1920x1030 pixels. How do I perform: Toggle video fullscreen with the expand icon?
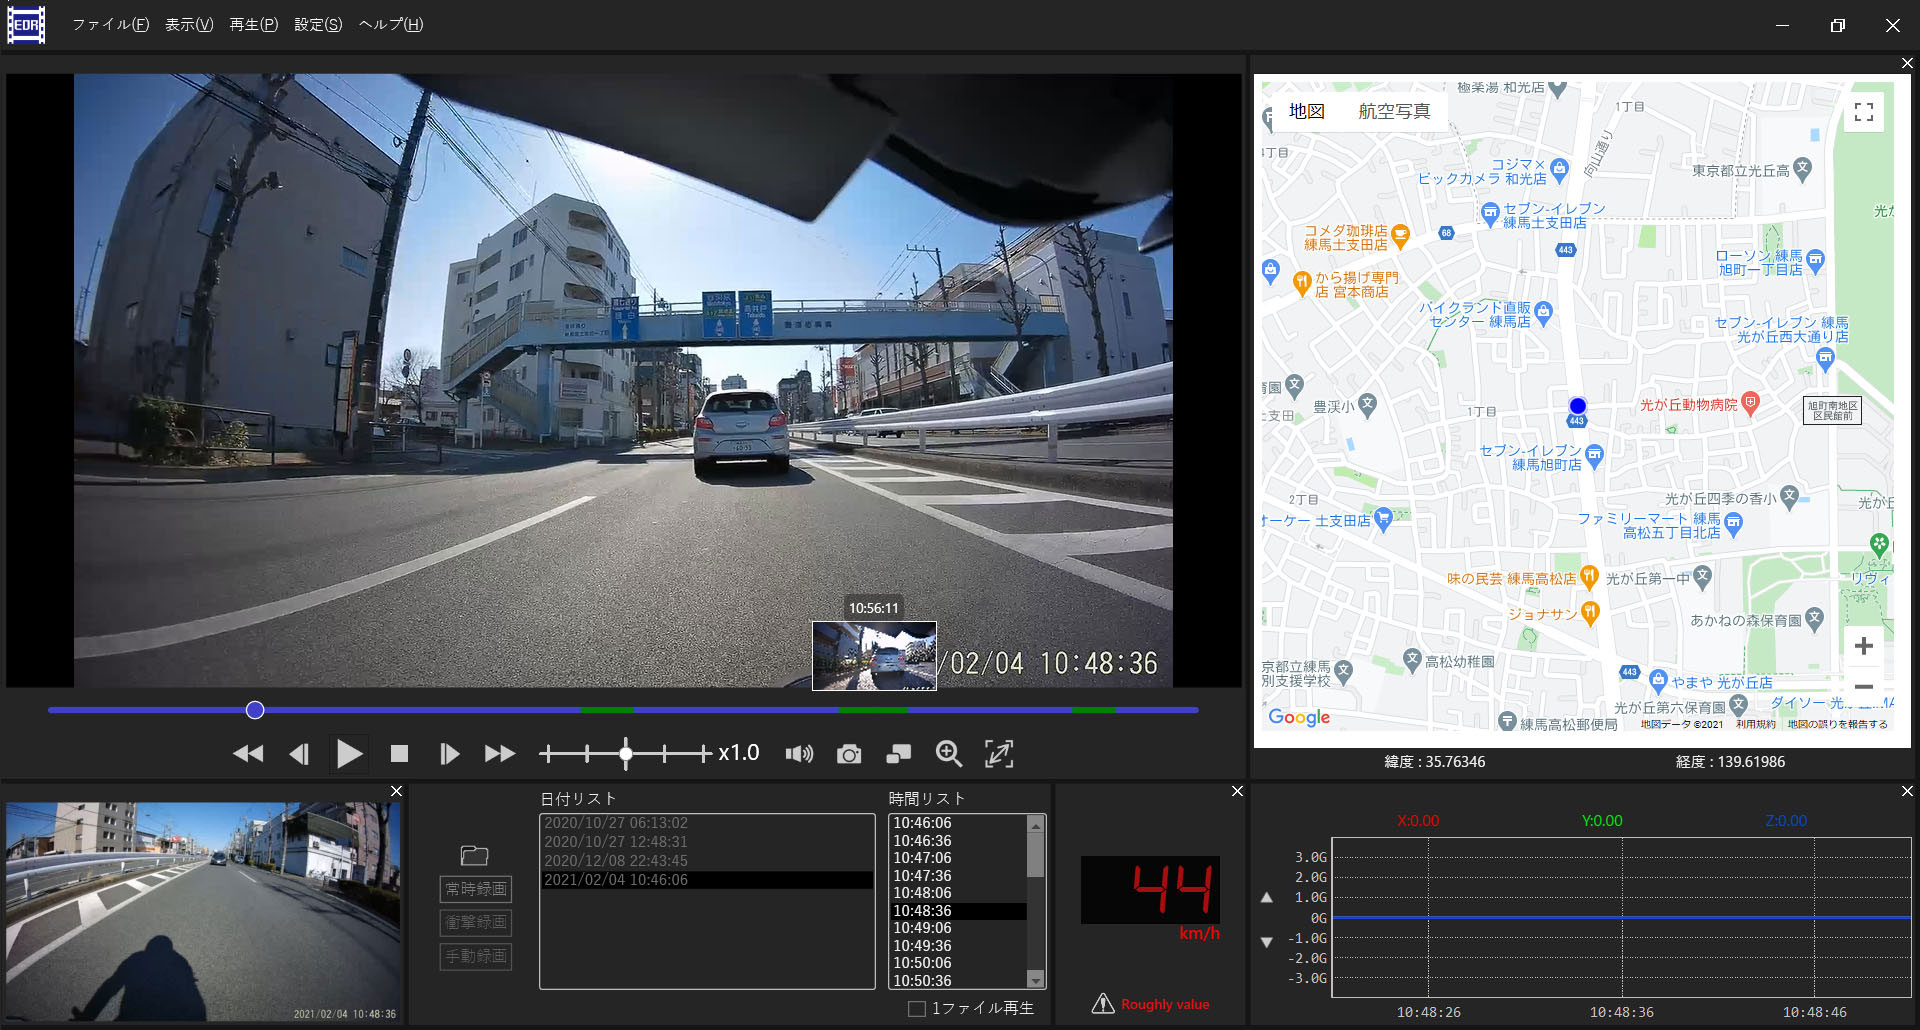(999, 753)
